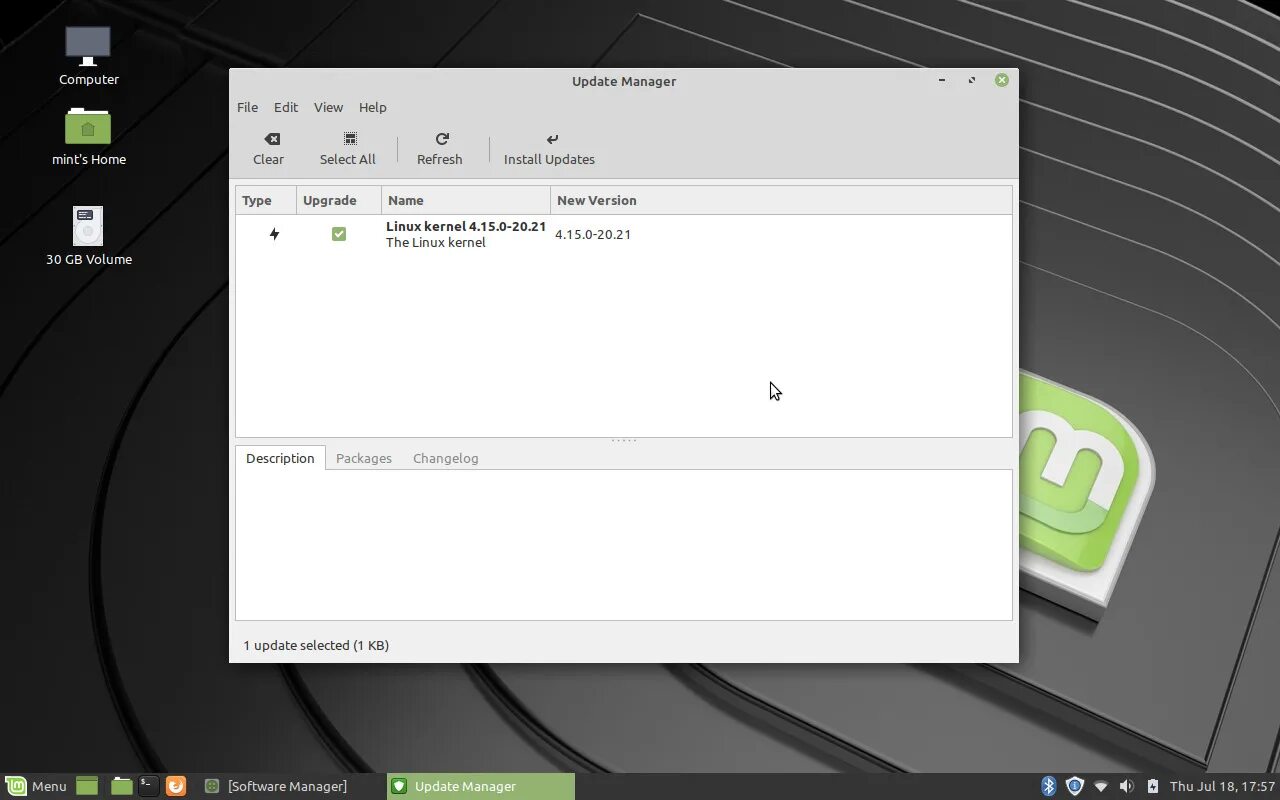Click the description text area
Viewport: 1280px width, 800px height.
pyautogui.click(x=624, y=545)
